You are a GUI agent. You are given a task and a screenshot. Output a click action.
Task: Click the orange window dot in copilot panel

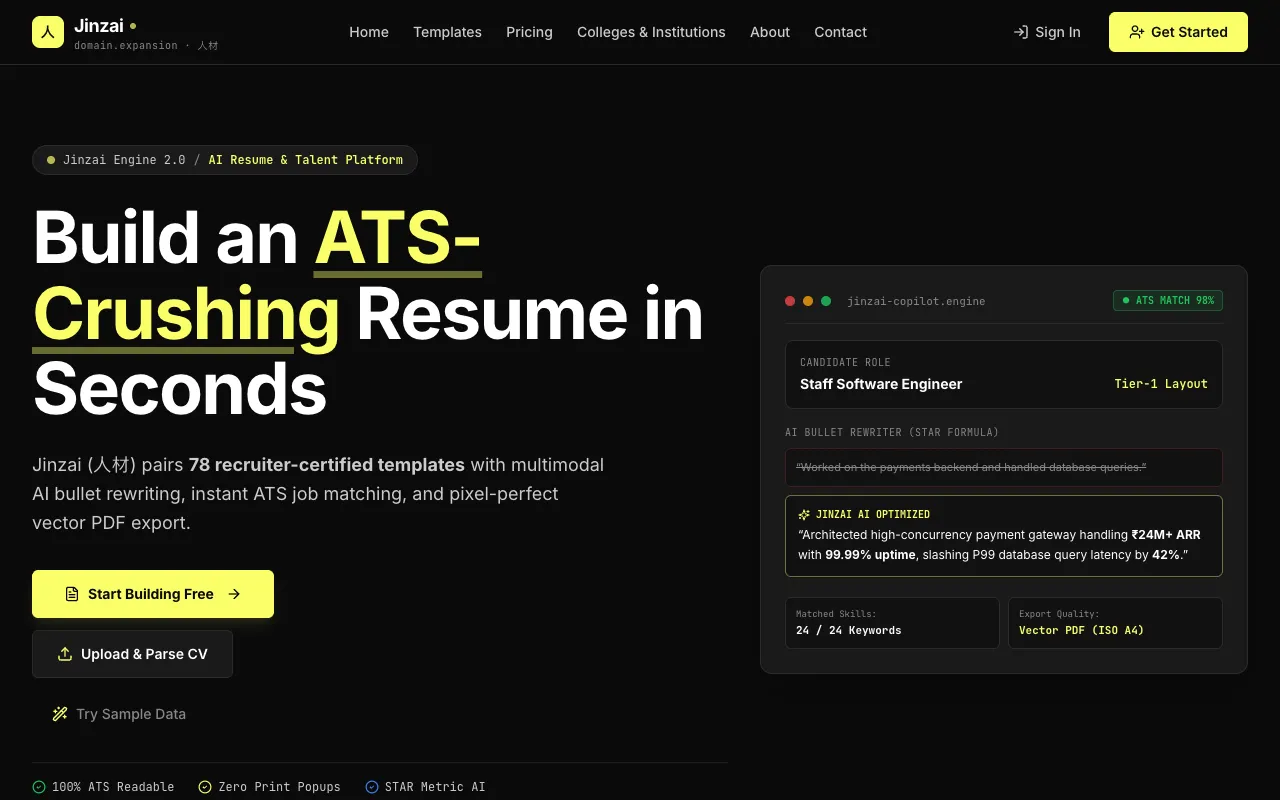pos(808,301)
